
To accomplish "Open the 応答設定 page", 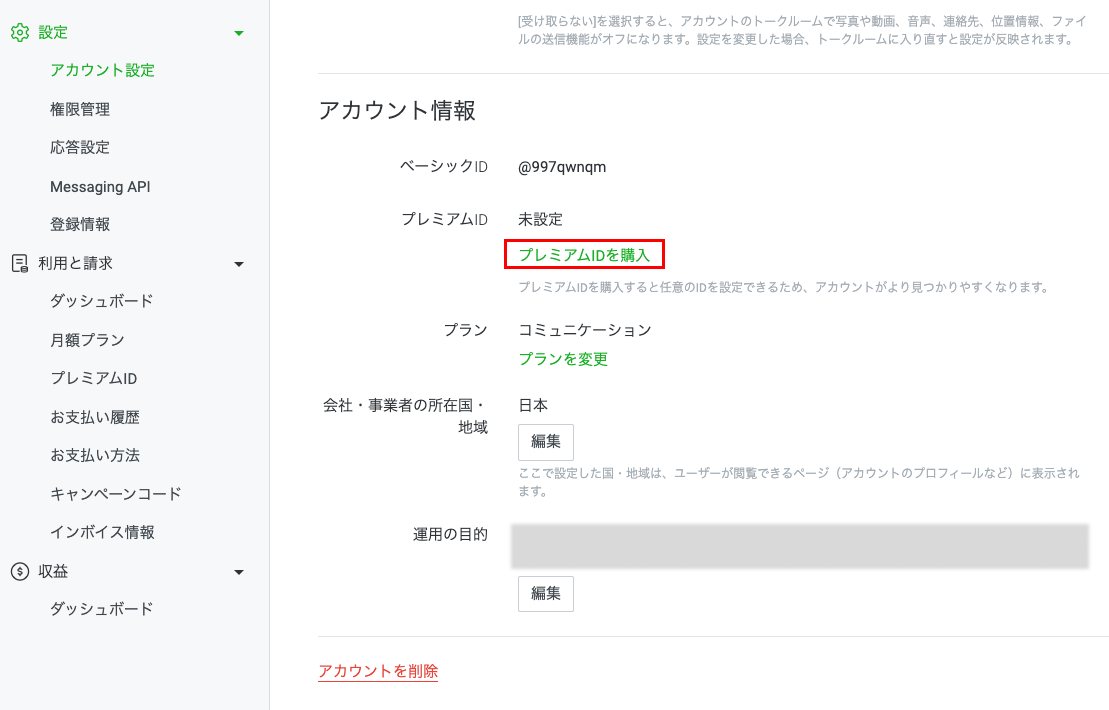I will pos(82,147).
